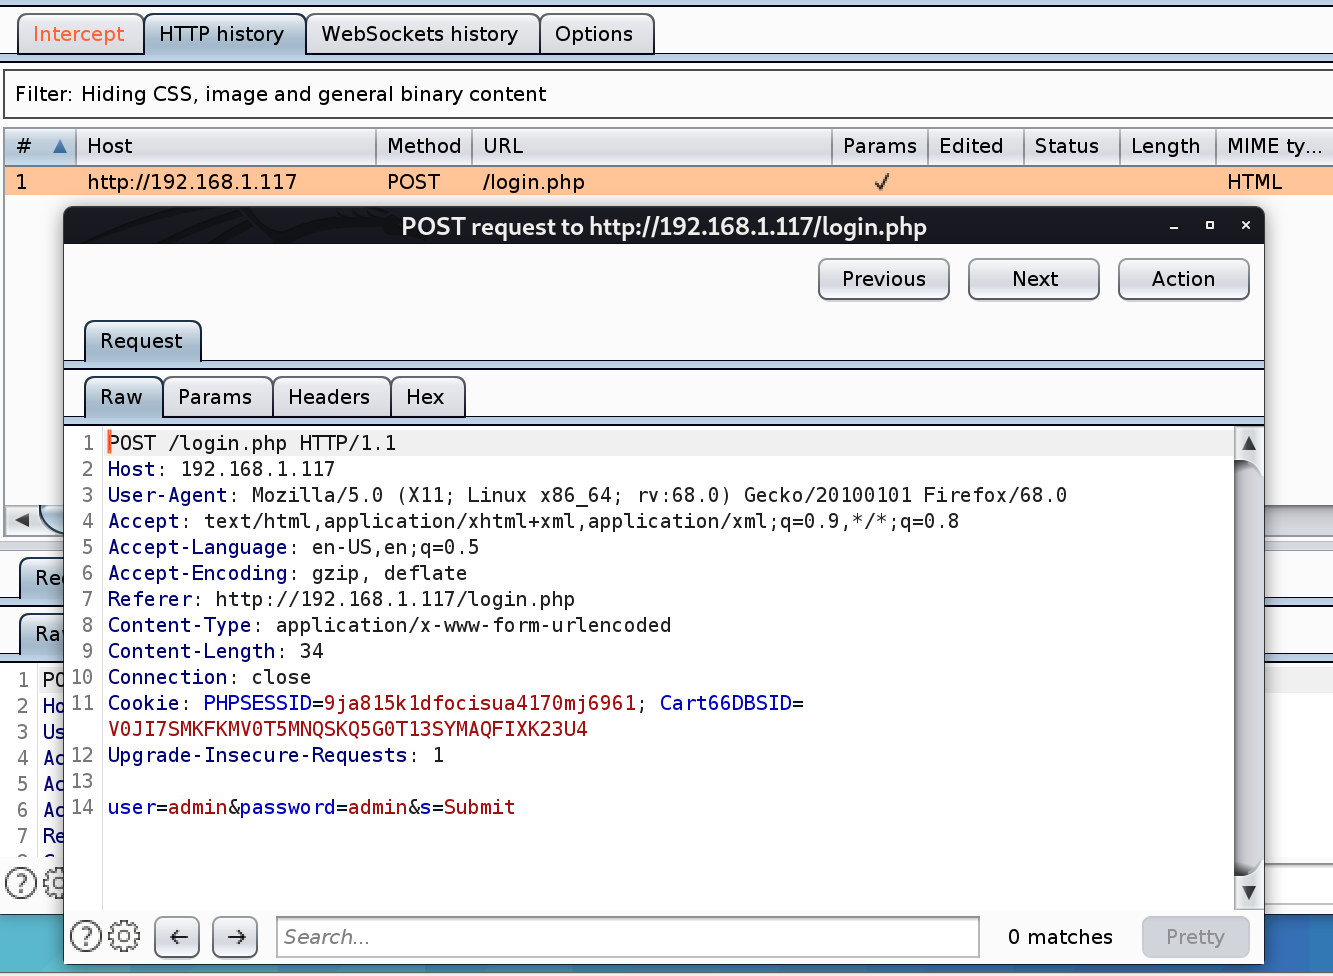Image resolution: width=1333 pixels, height=976 pixels.
Task: Sort history by the Host column
Action: click(225, 146)
